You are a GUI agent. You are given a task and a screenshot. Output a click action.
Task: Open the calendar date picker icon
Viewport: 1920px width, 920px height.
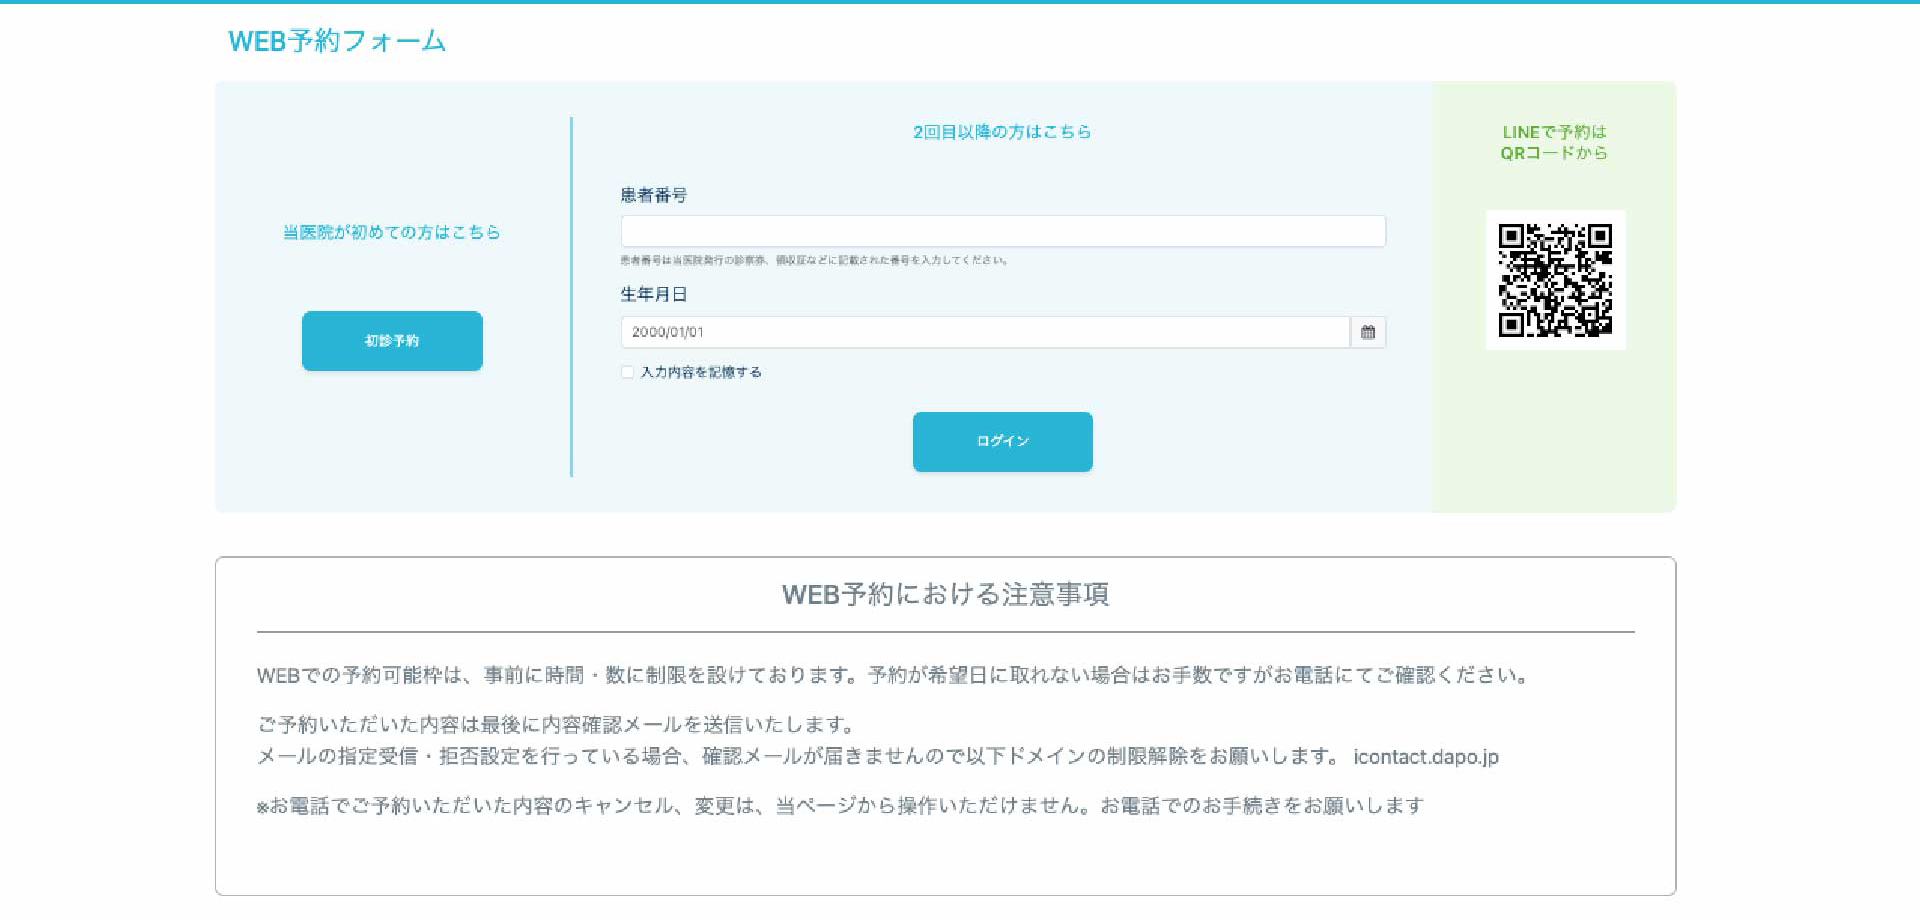tap(1367, 332)
